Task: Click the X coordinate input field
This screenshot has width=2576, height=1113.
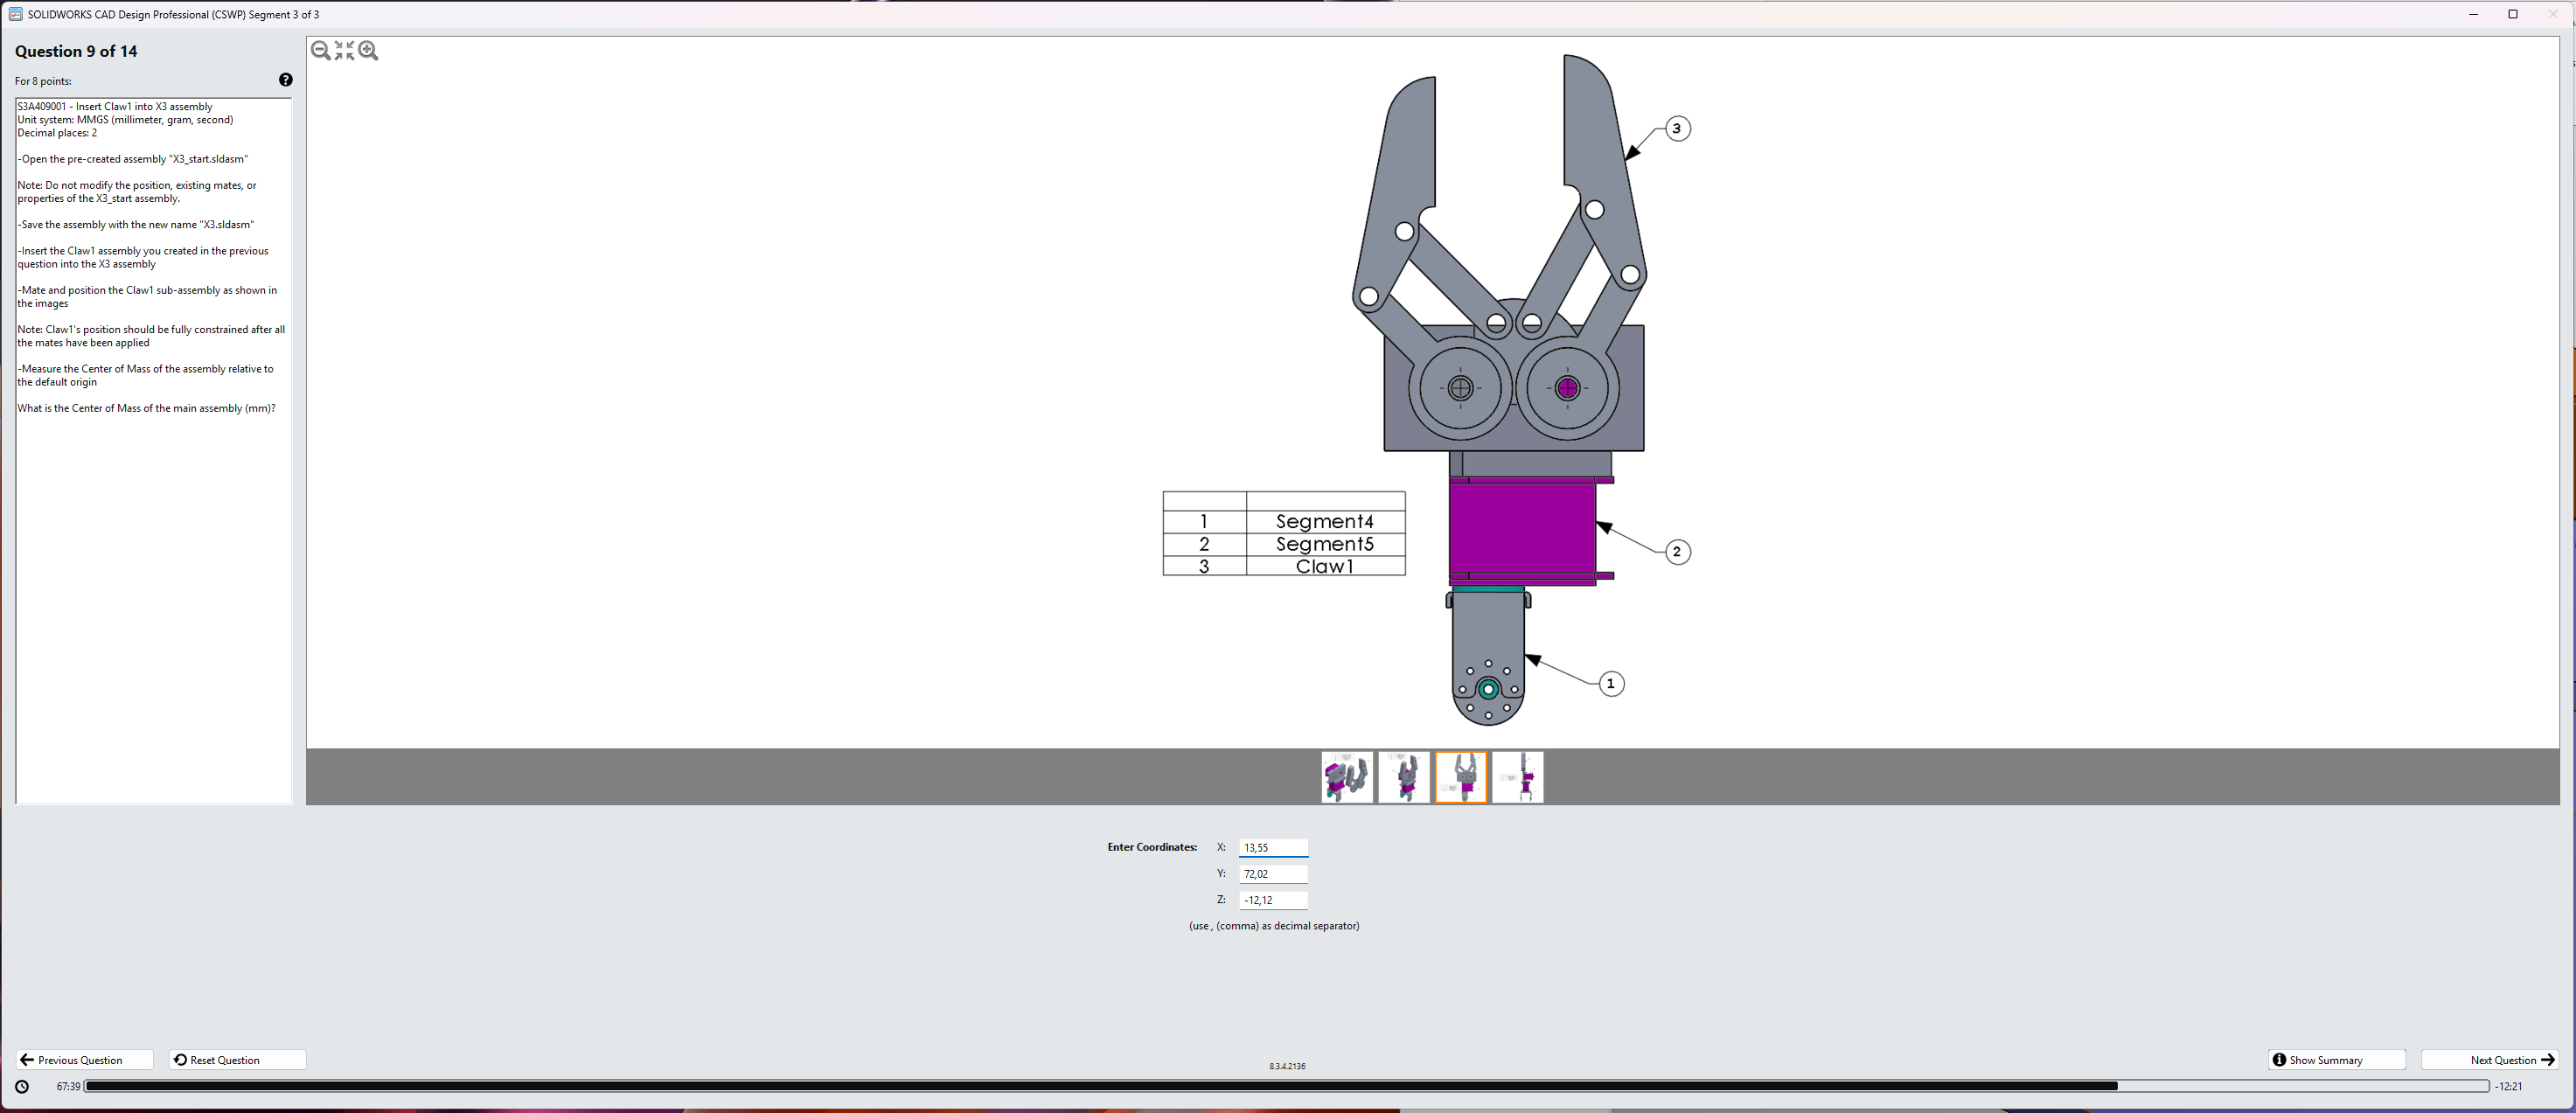Action: click(1272, 848)
